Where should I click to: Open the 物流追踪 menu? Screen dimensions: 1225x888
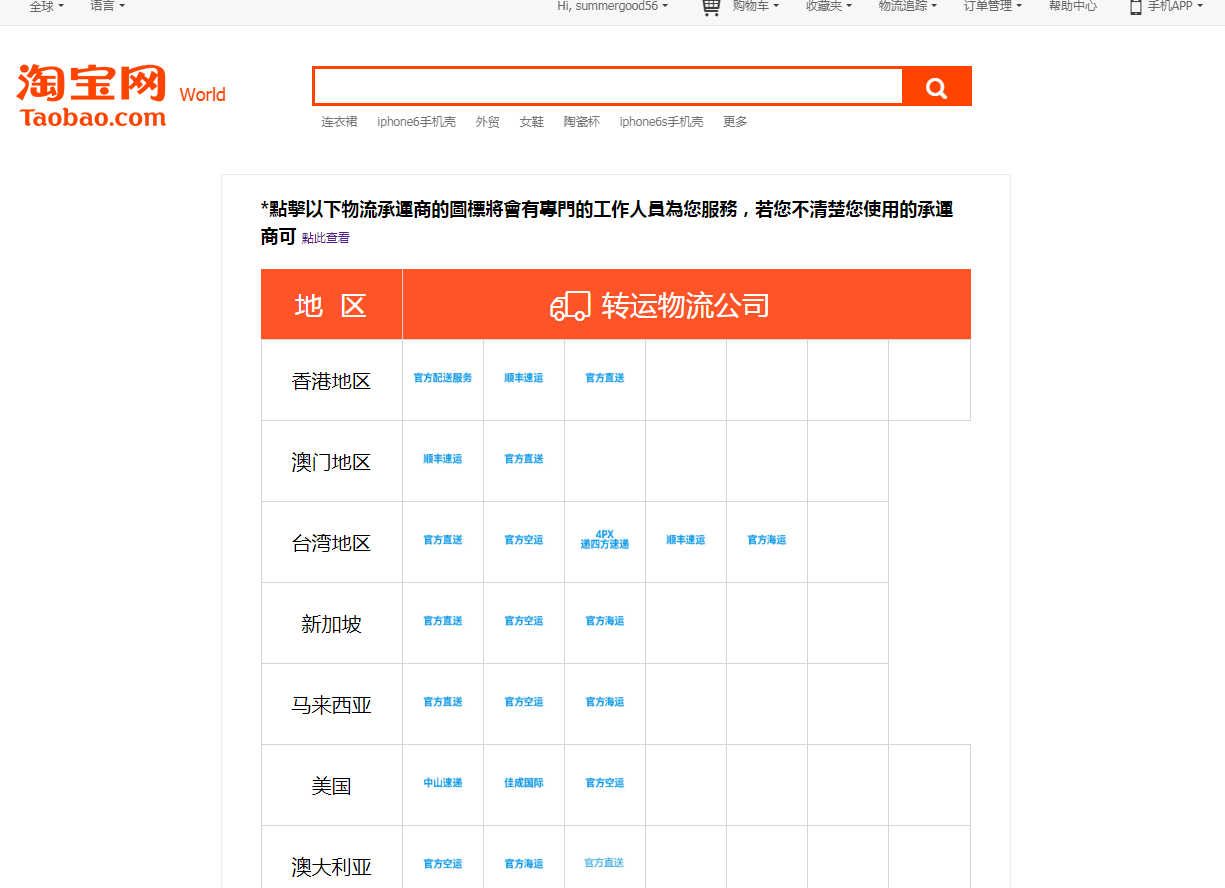(907, 6)
